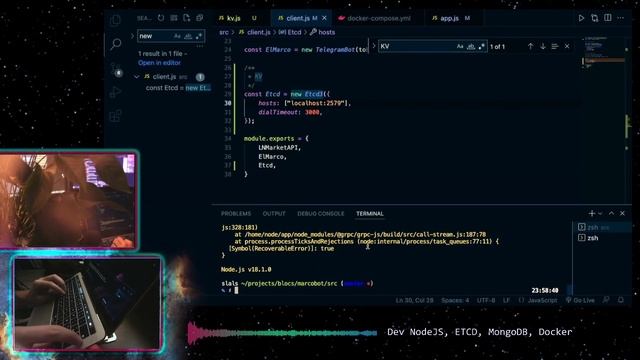This screenshot has width=640, height=360.
Task: Open the Extensions view
Action: 116,116
